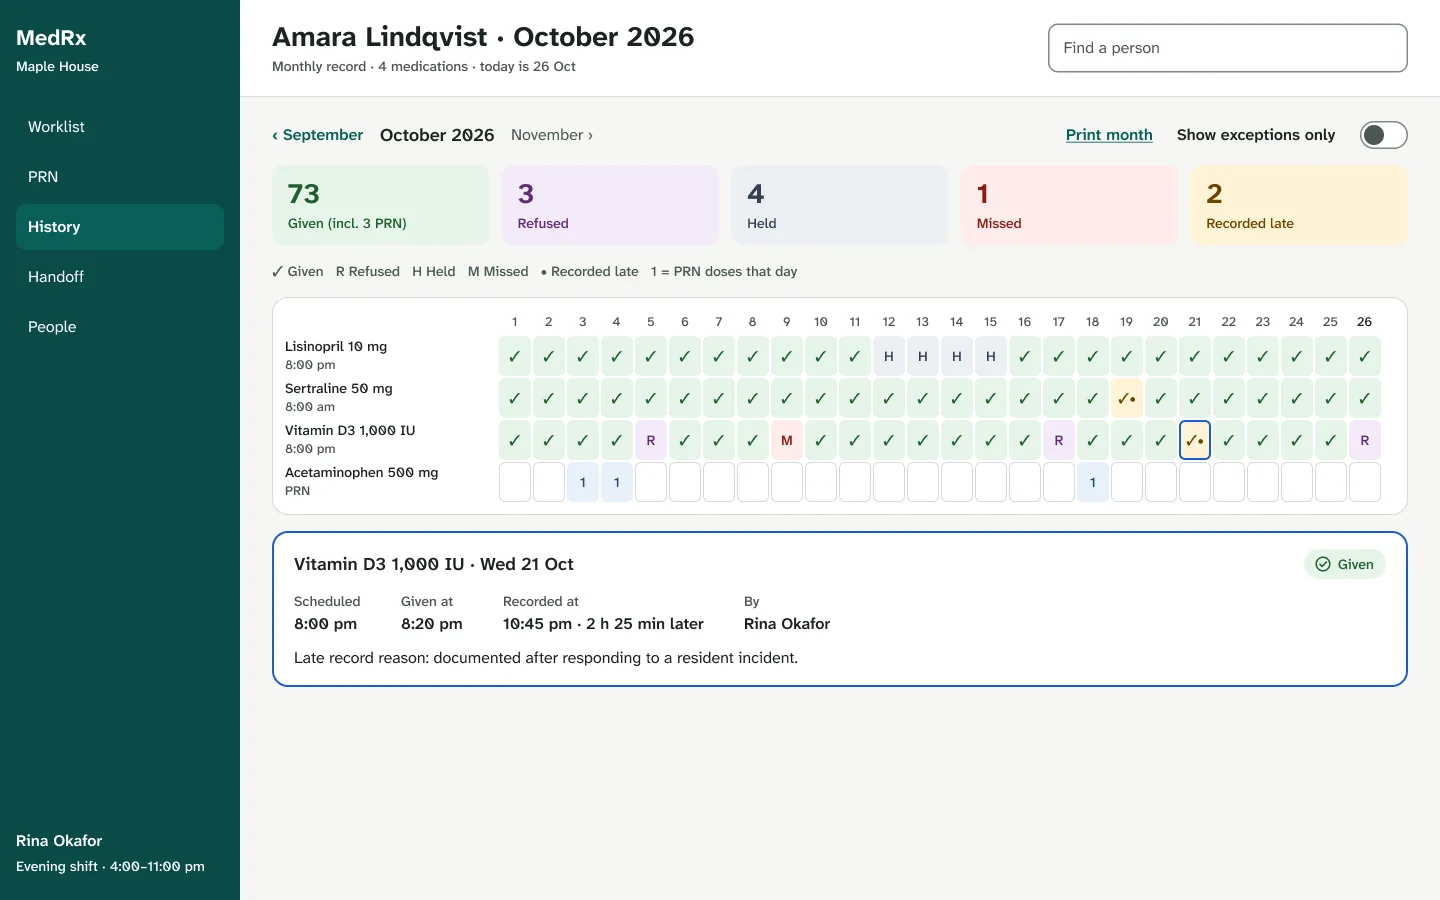
Task: Focus the Find a person search field
Action: 1228,48
